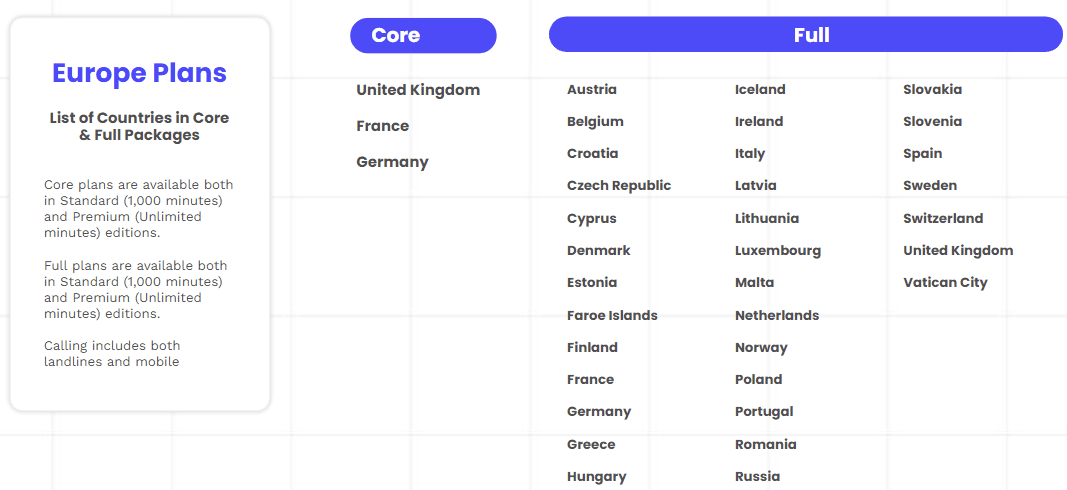
Task: Click France in the Core list
Action: pos(382,126)
